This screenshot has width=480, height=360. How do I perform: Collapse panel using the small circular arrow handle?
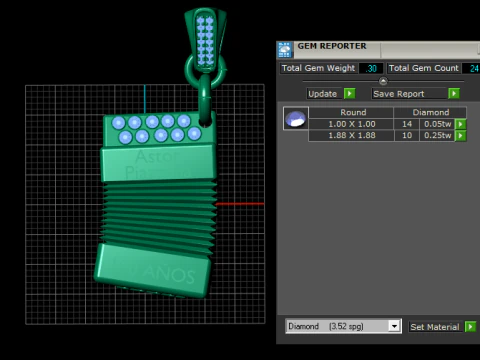[x=383, y=81]
